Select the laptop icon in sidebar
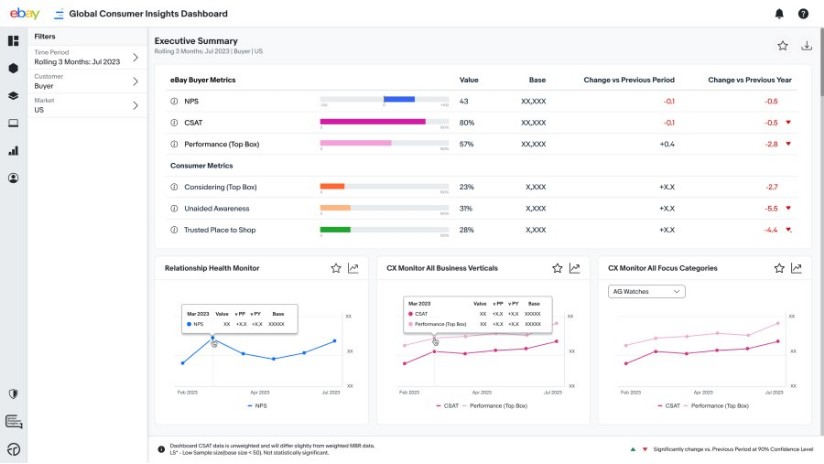824x464 pixels. click(14, 123)
